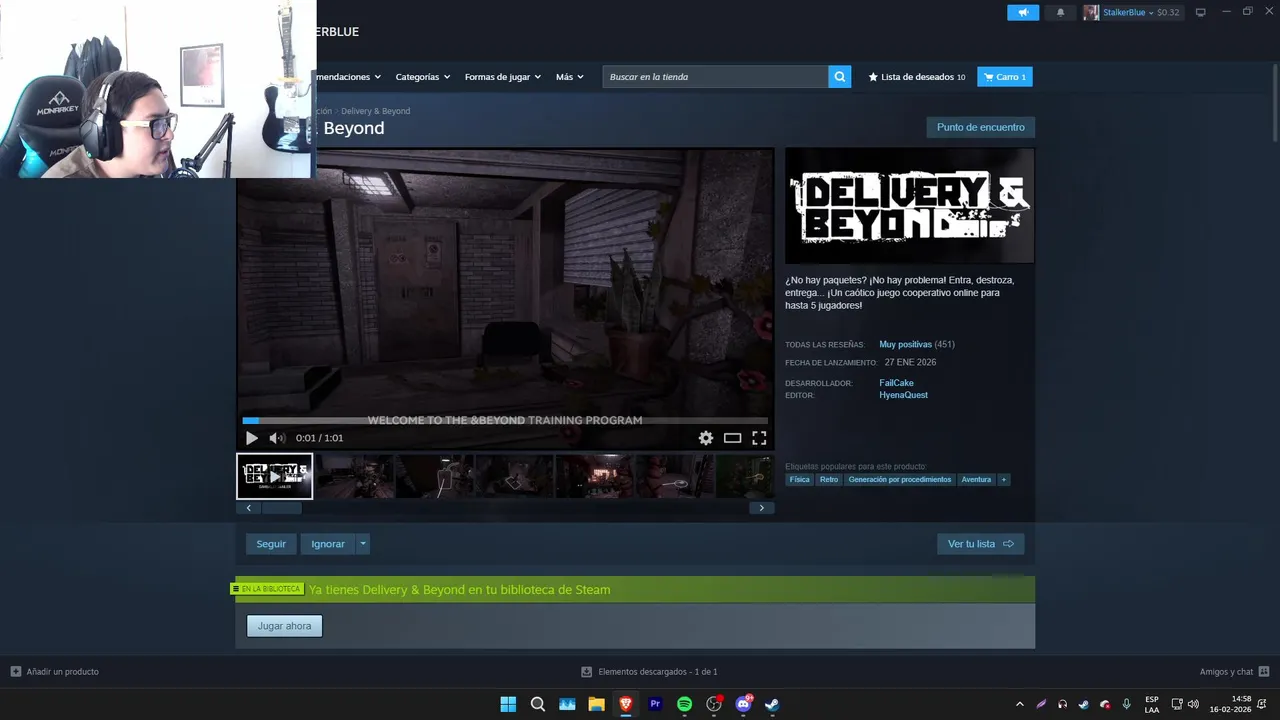Screen dimensions: 1280x720
Task: Switch to Brave browser on the taskbar
Action: click(x=626, y=704)
